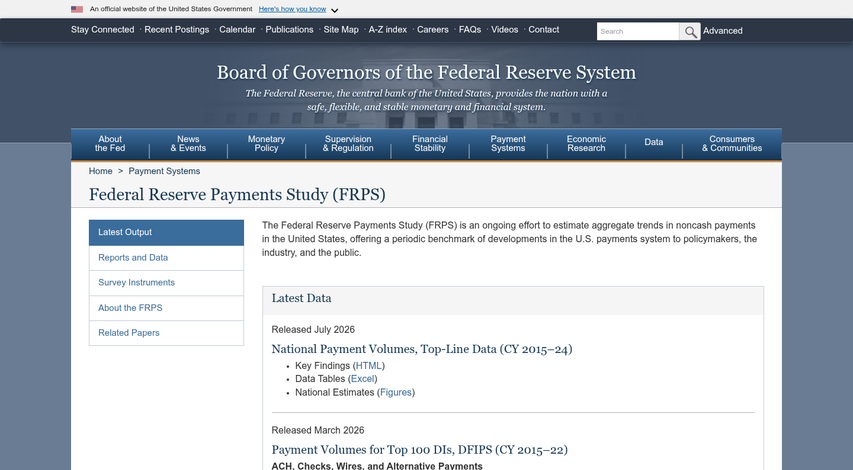This screenshot has width=853, height=470.
Task: Open Payment Systems menu
Action: [x=508, y=144]
